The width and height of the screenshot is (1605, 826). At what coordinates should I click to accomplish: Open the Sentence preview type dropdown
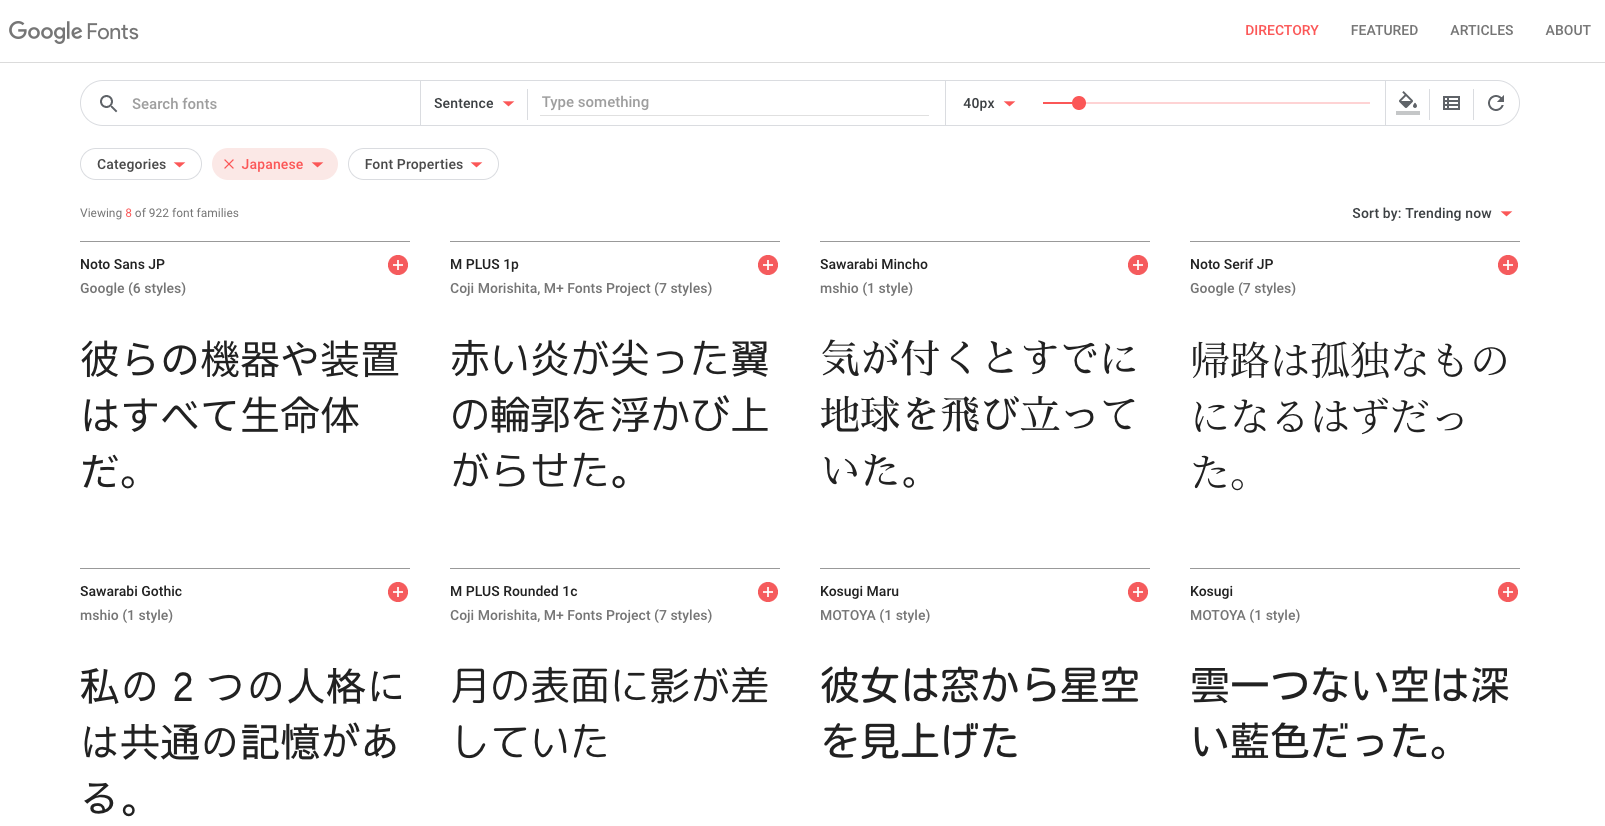pos(474,103)
